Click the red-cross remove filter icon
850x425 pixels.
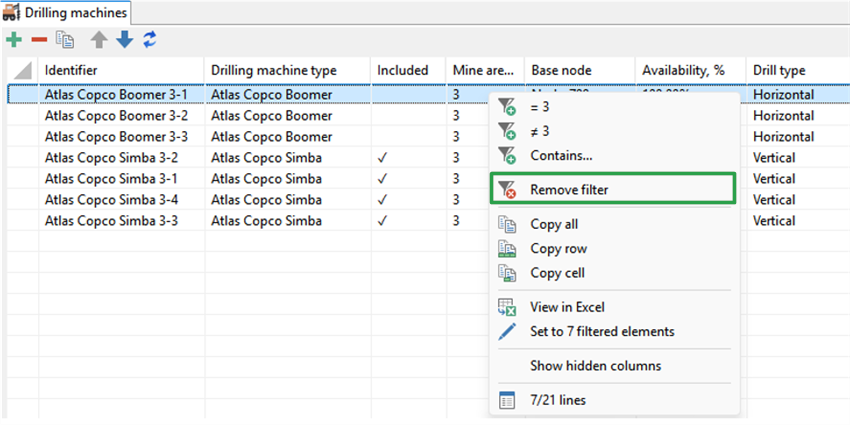(x=507, y=189)
